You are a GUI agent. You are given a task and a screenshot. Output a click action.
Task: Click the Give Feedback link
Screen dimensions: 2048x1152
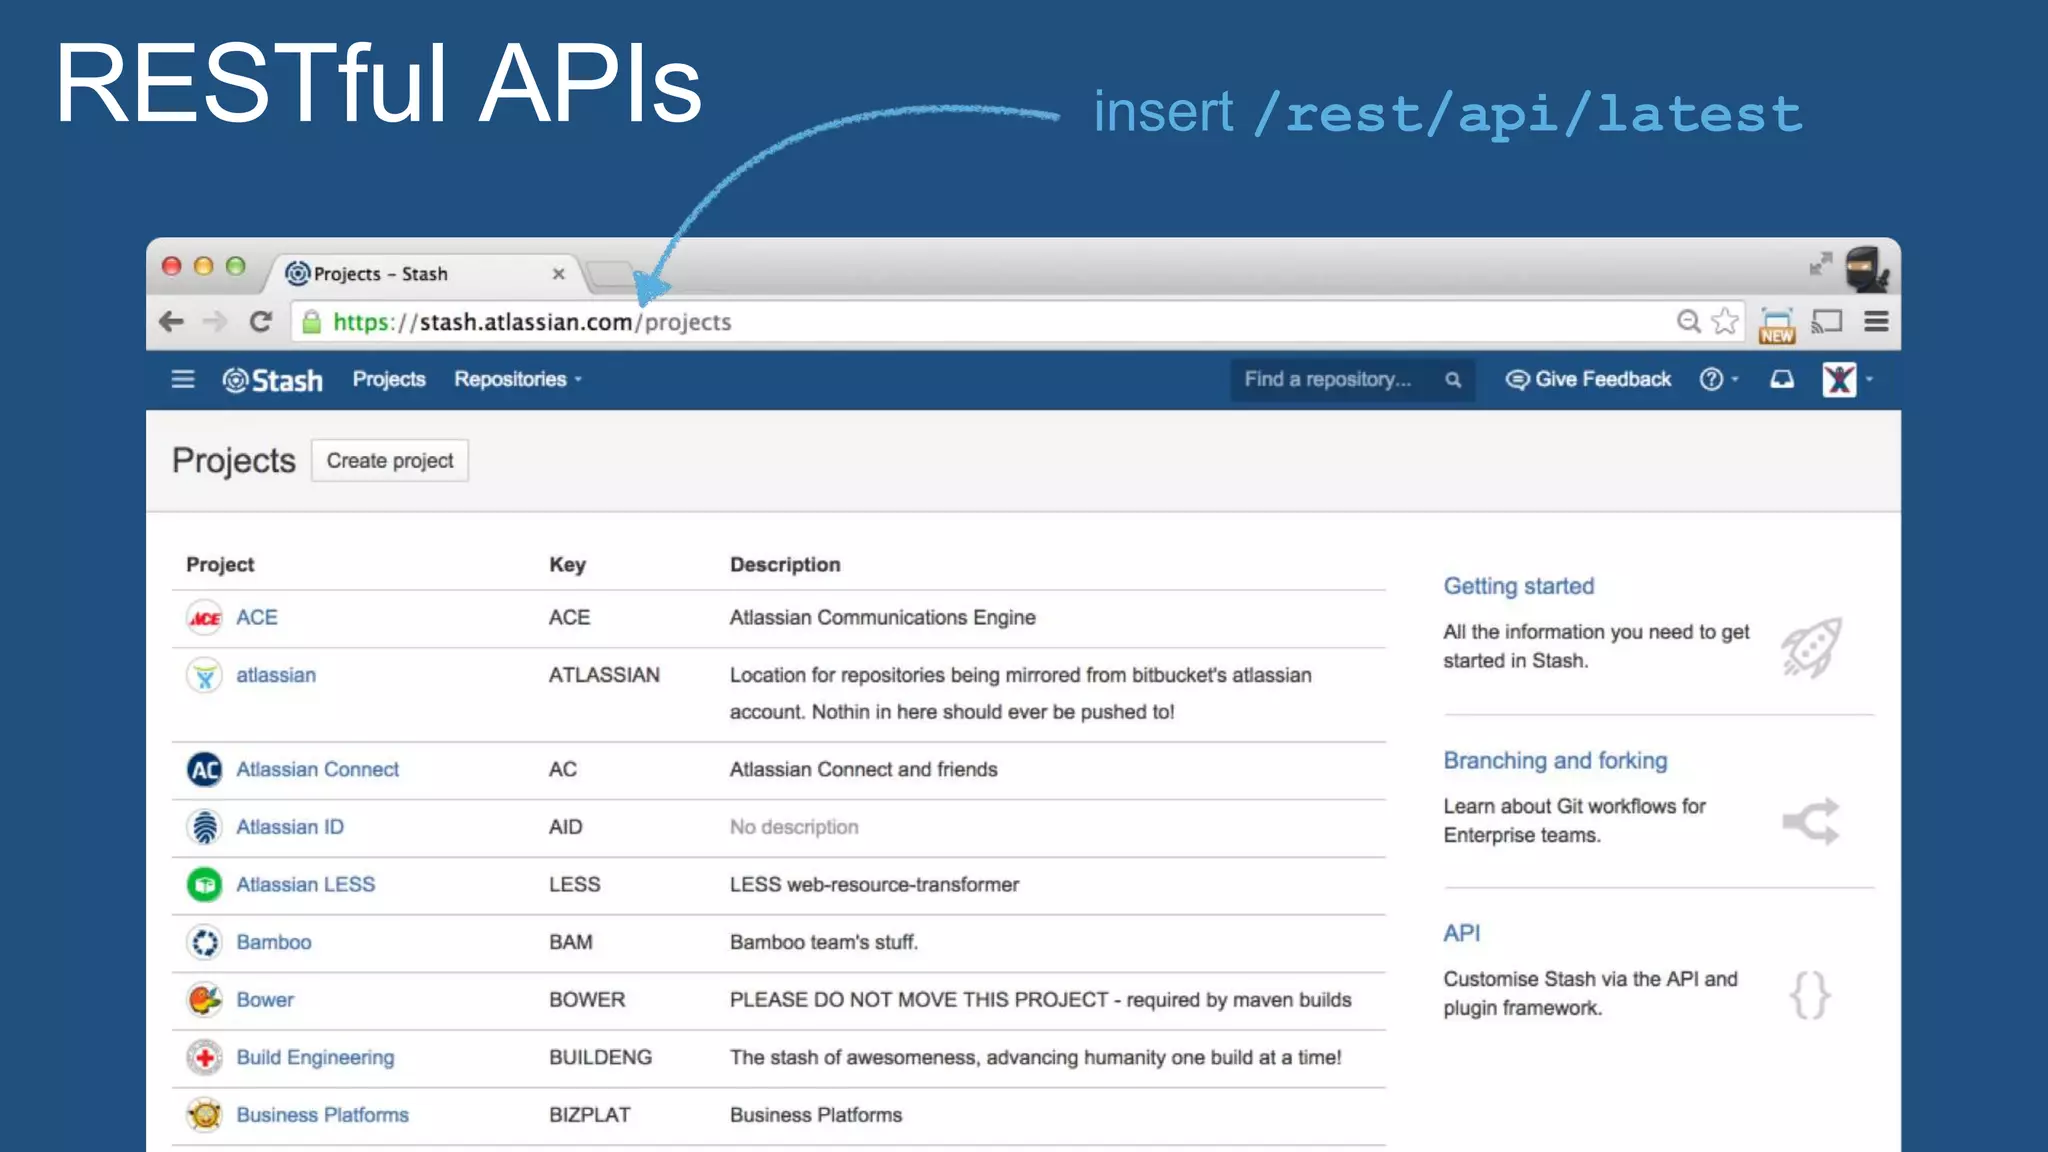click(x=1589, y=379)
